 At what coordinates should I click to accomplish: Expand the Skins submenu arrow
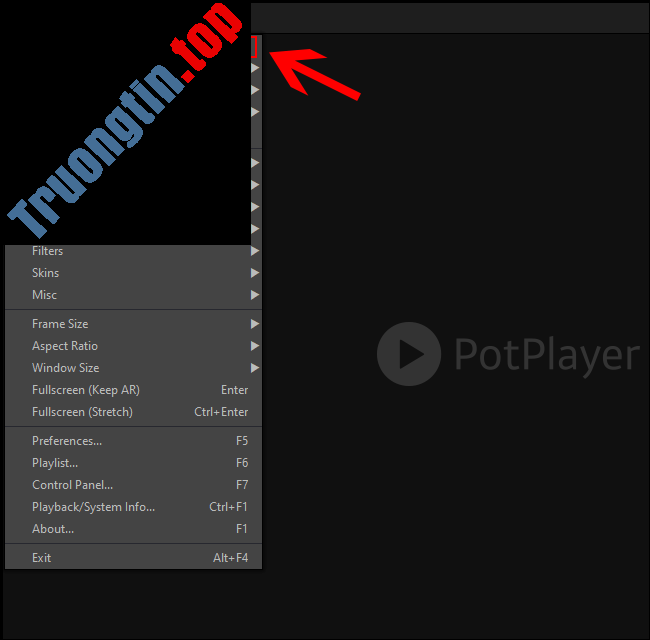(255, 273)
